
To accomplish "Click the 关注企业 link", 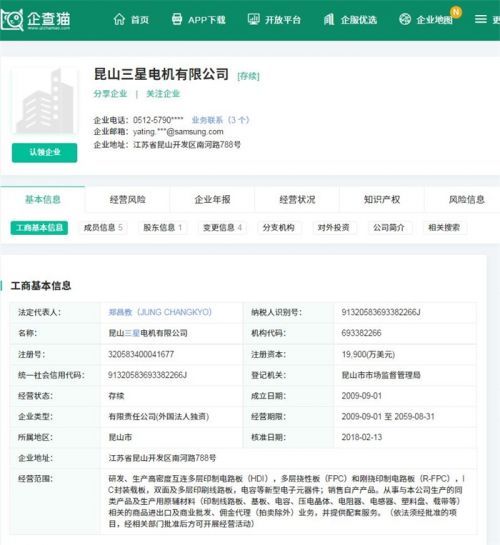I will (163, 94).
